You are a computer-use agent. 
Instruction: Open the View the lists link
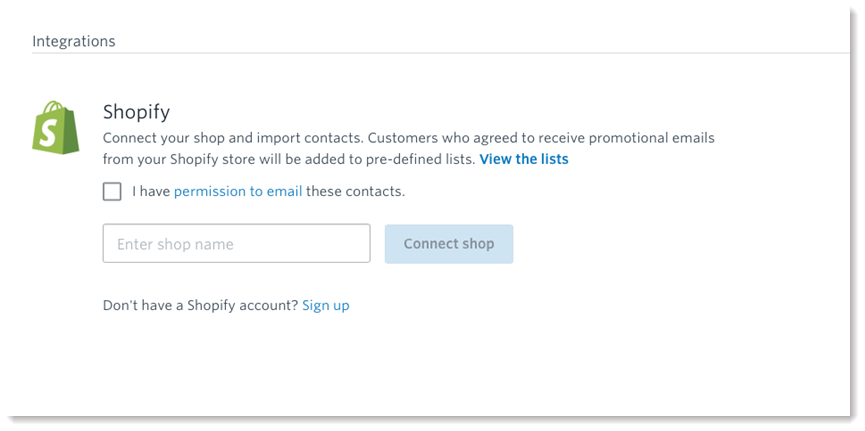524,159
